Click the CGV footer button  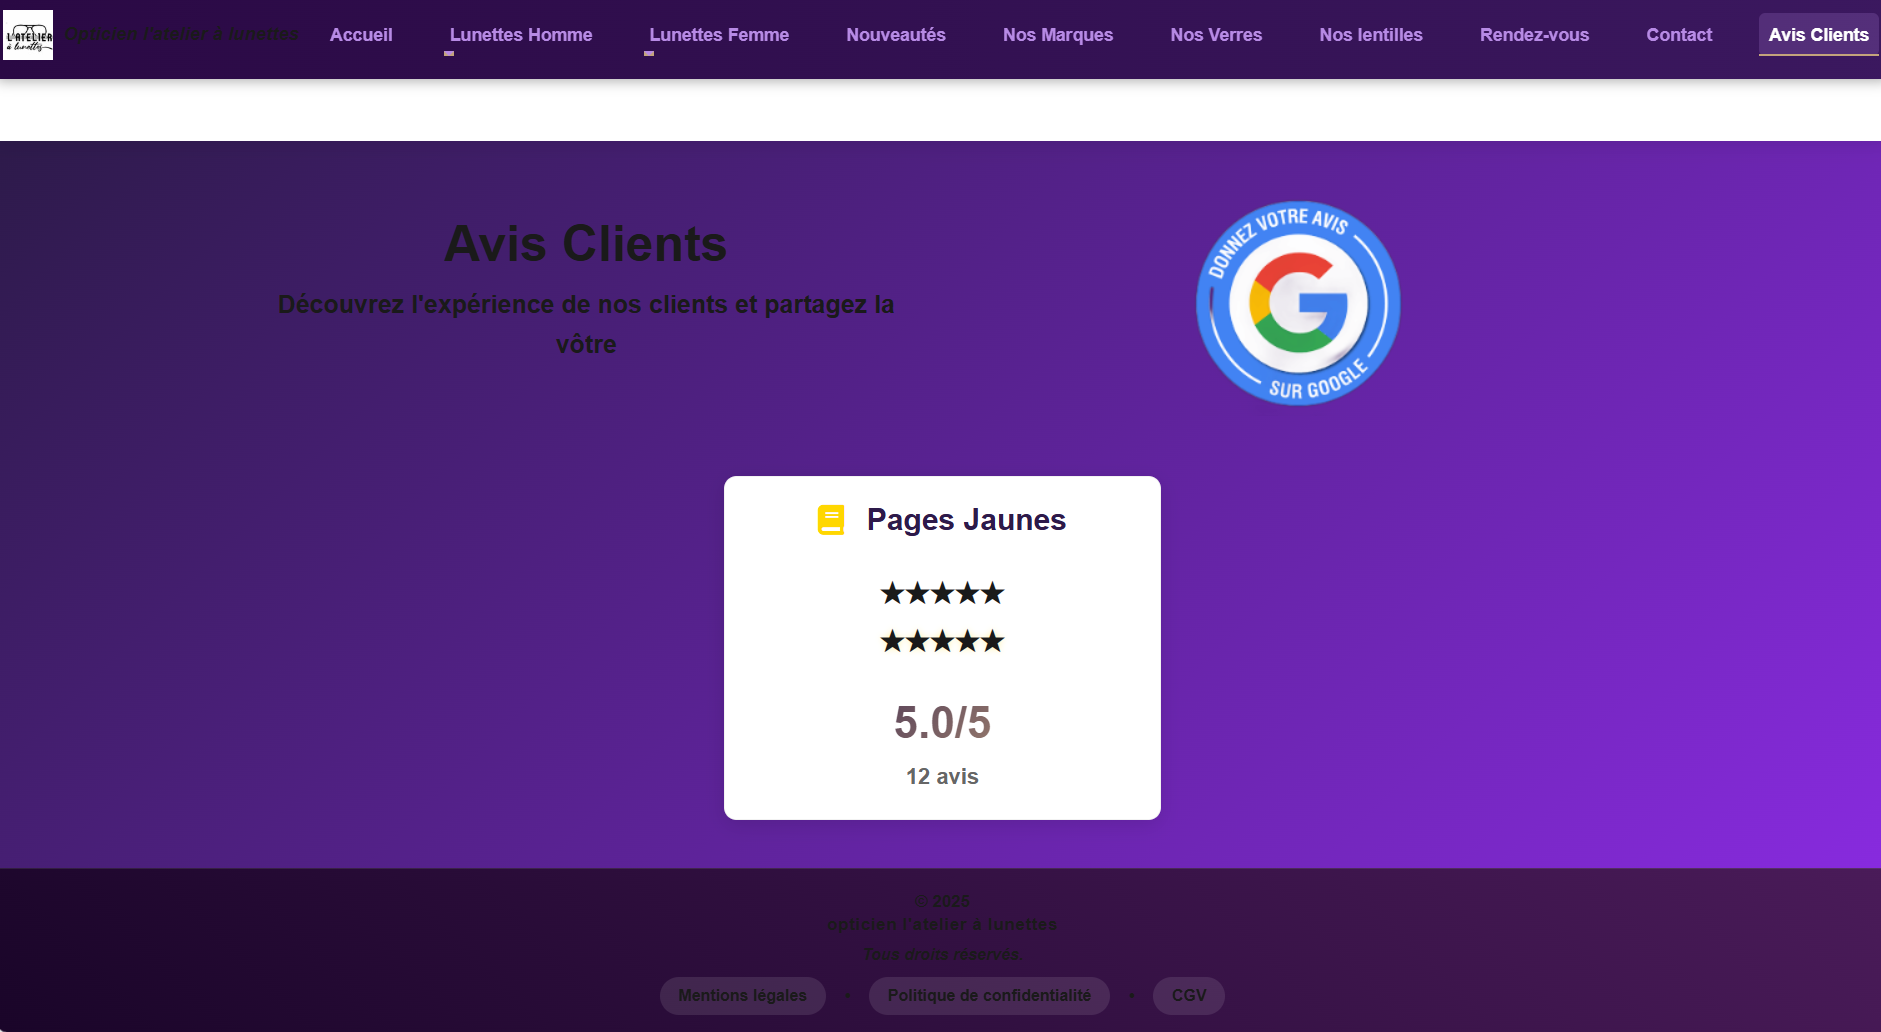tap(1188, 996)
